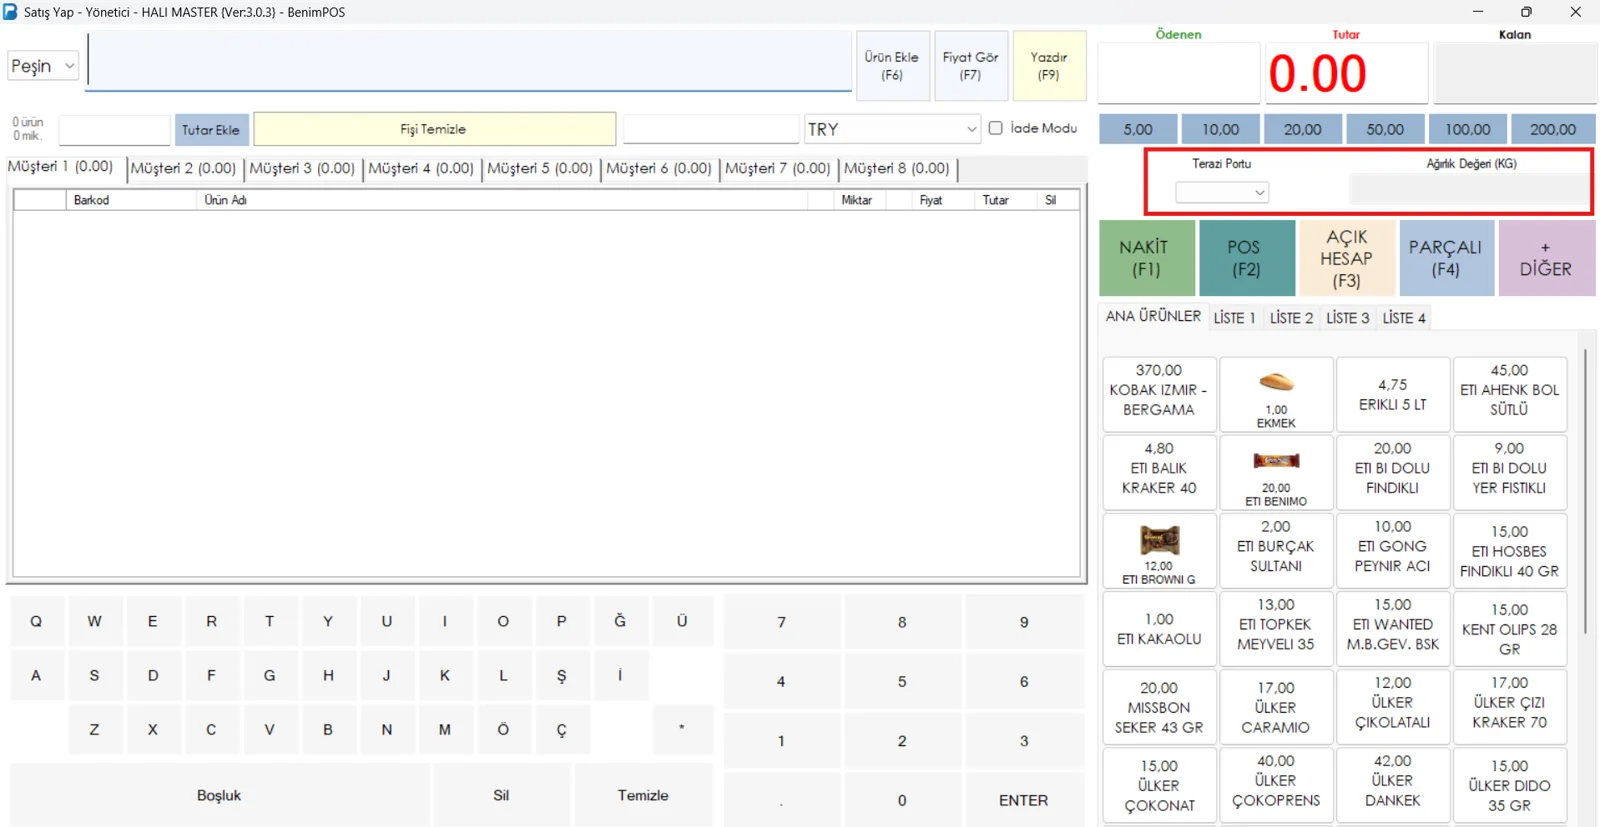Tap the number 7 on keypad
Screen dimensions: 1600x827
click(x=781, y=622)
